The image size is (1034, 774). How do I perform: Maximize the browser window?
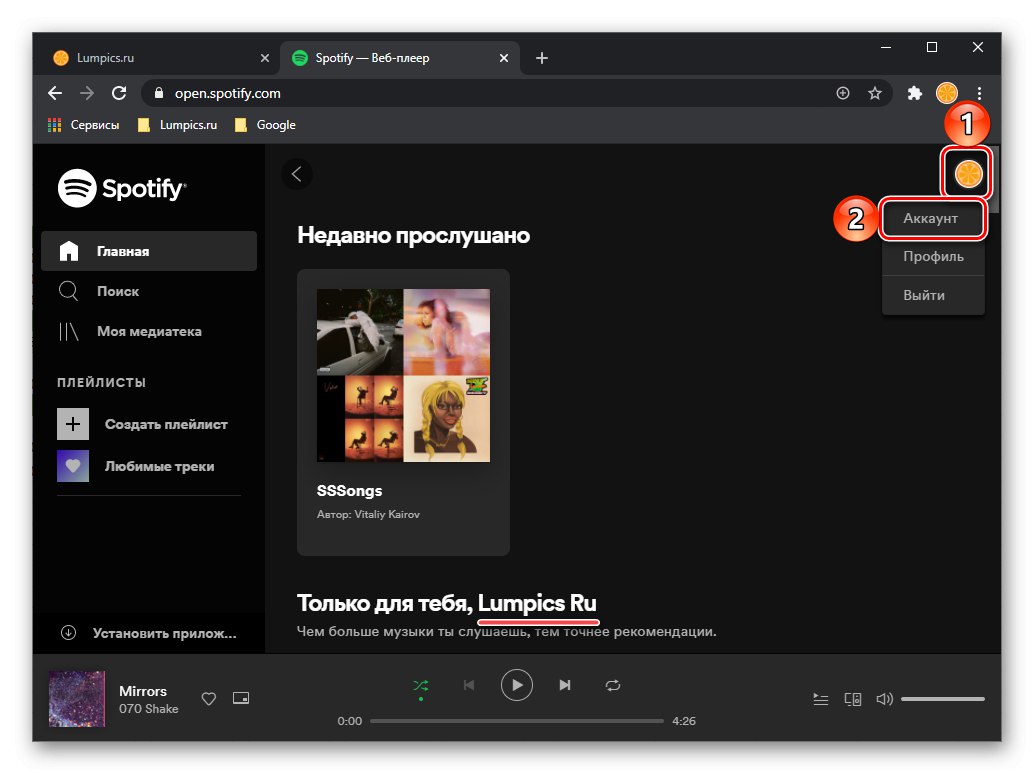point(932,47)
